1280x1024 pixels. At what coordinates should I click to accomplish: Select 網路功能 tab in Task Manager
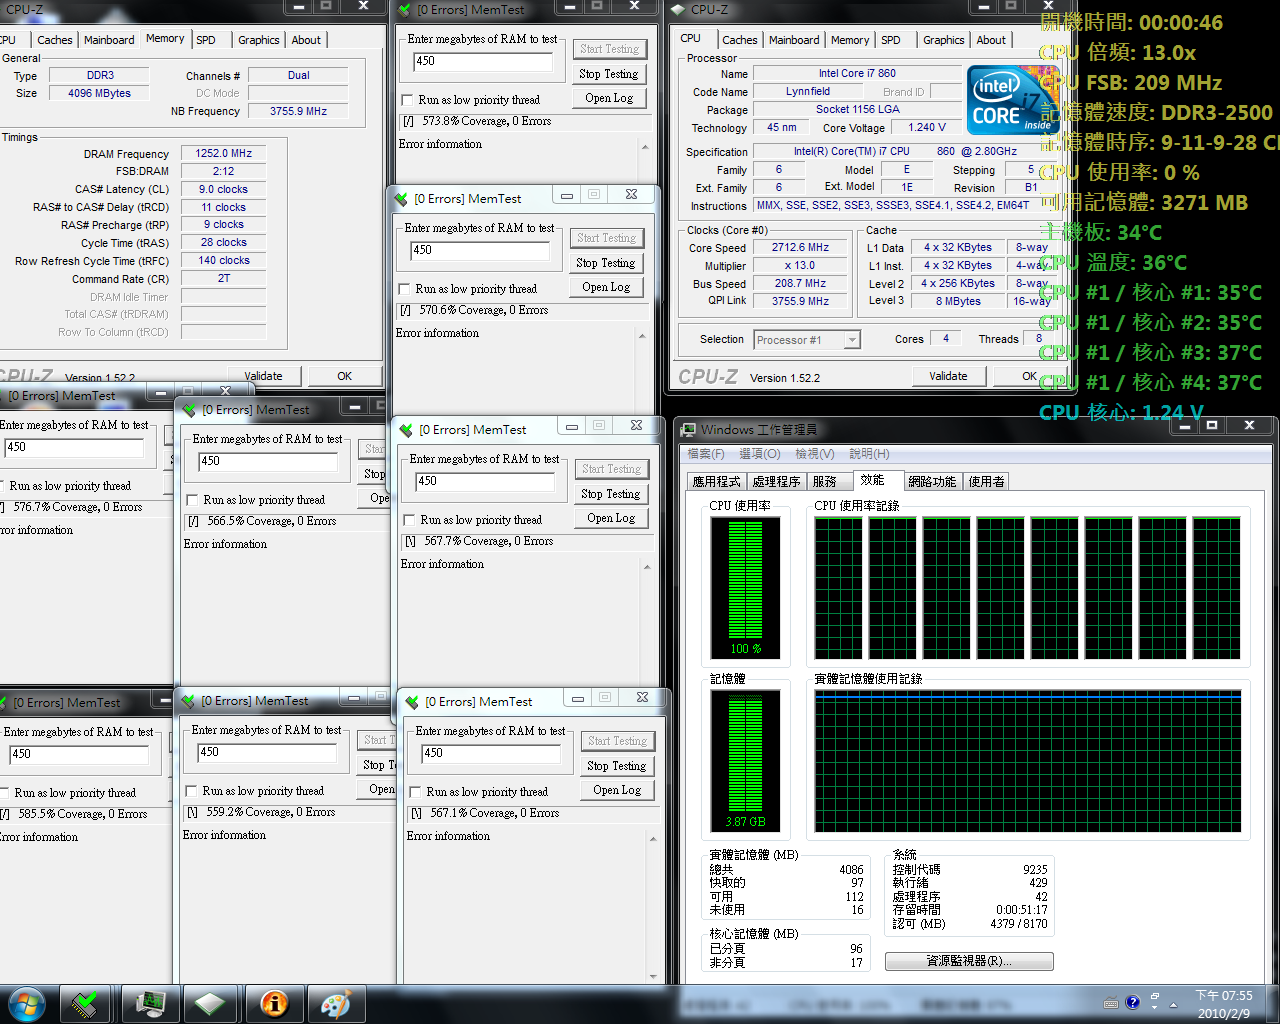click(932, 482)
